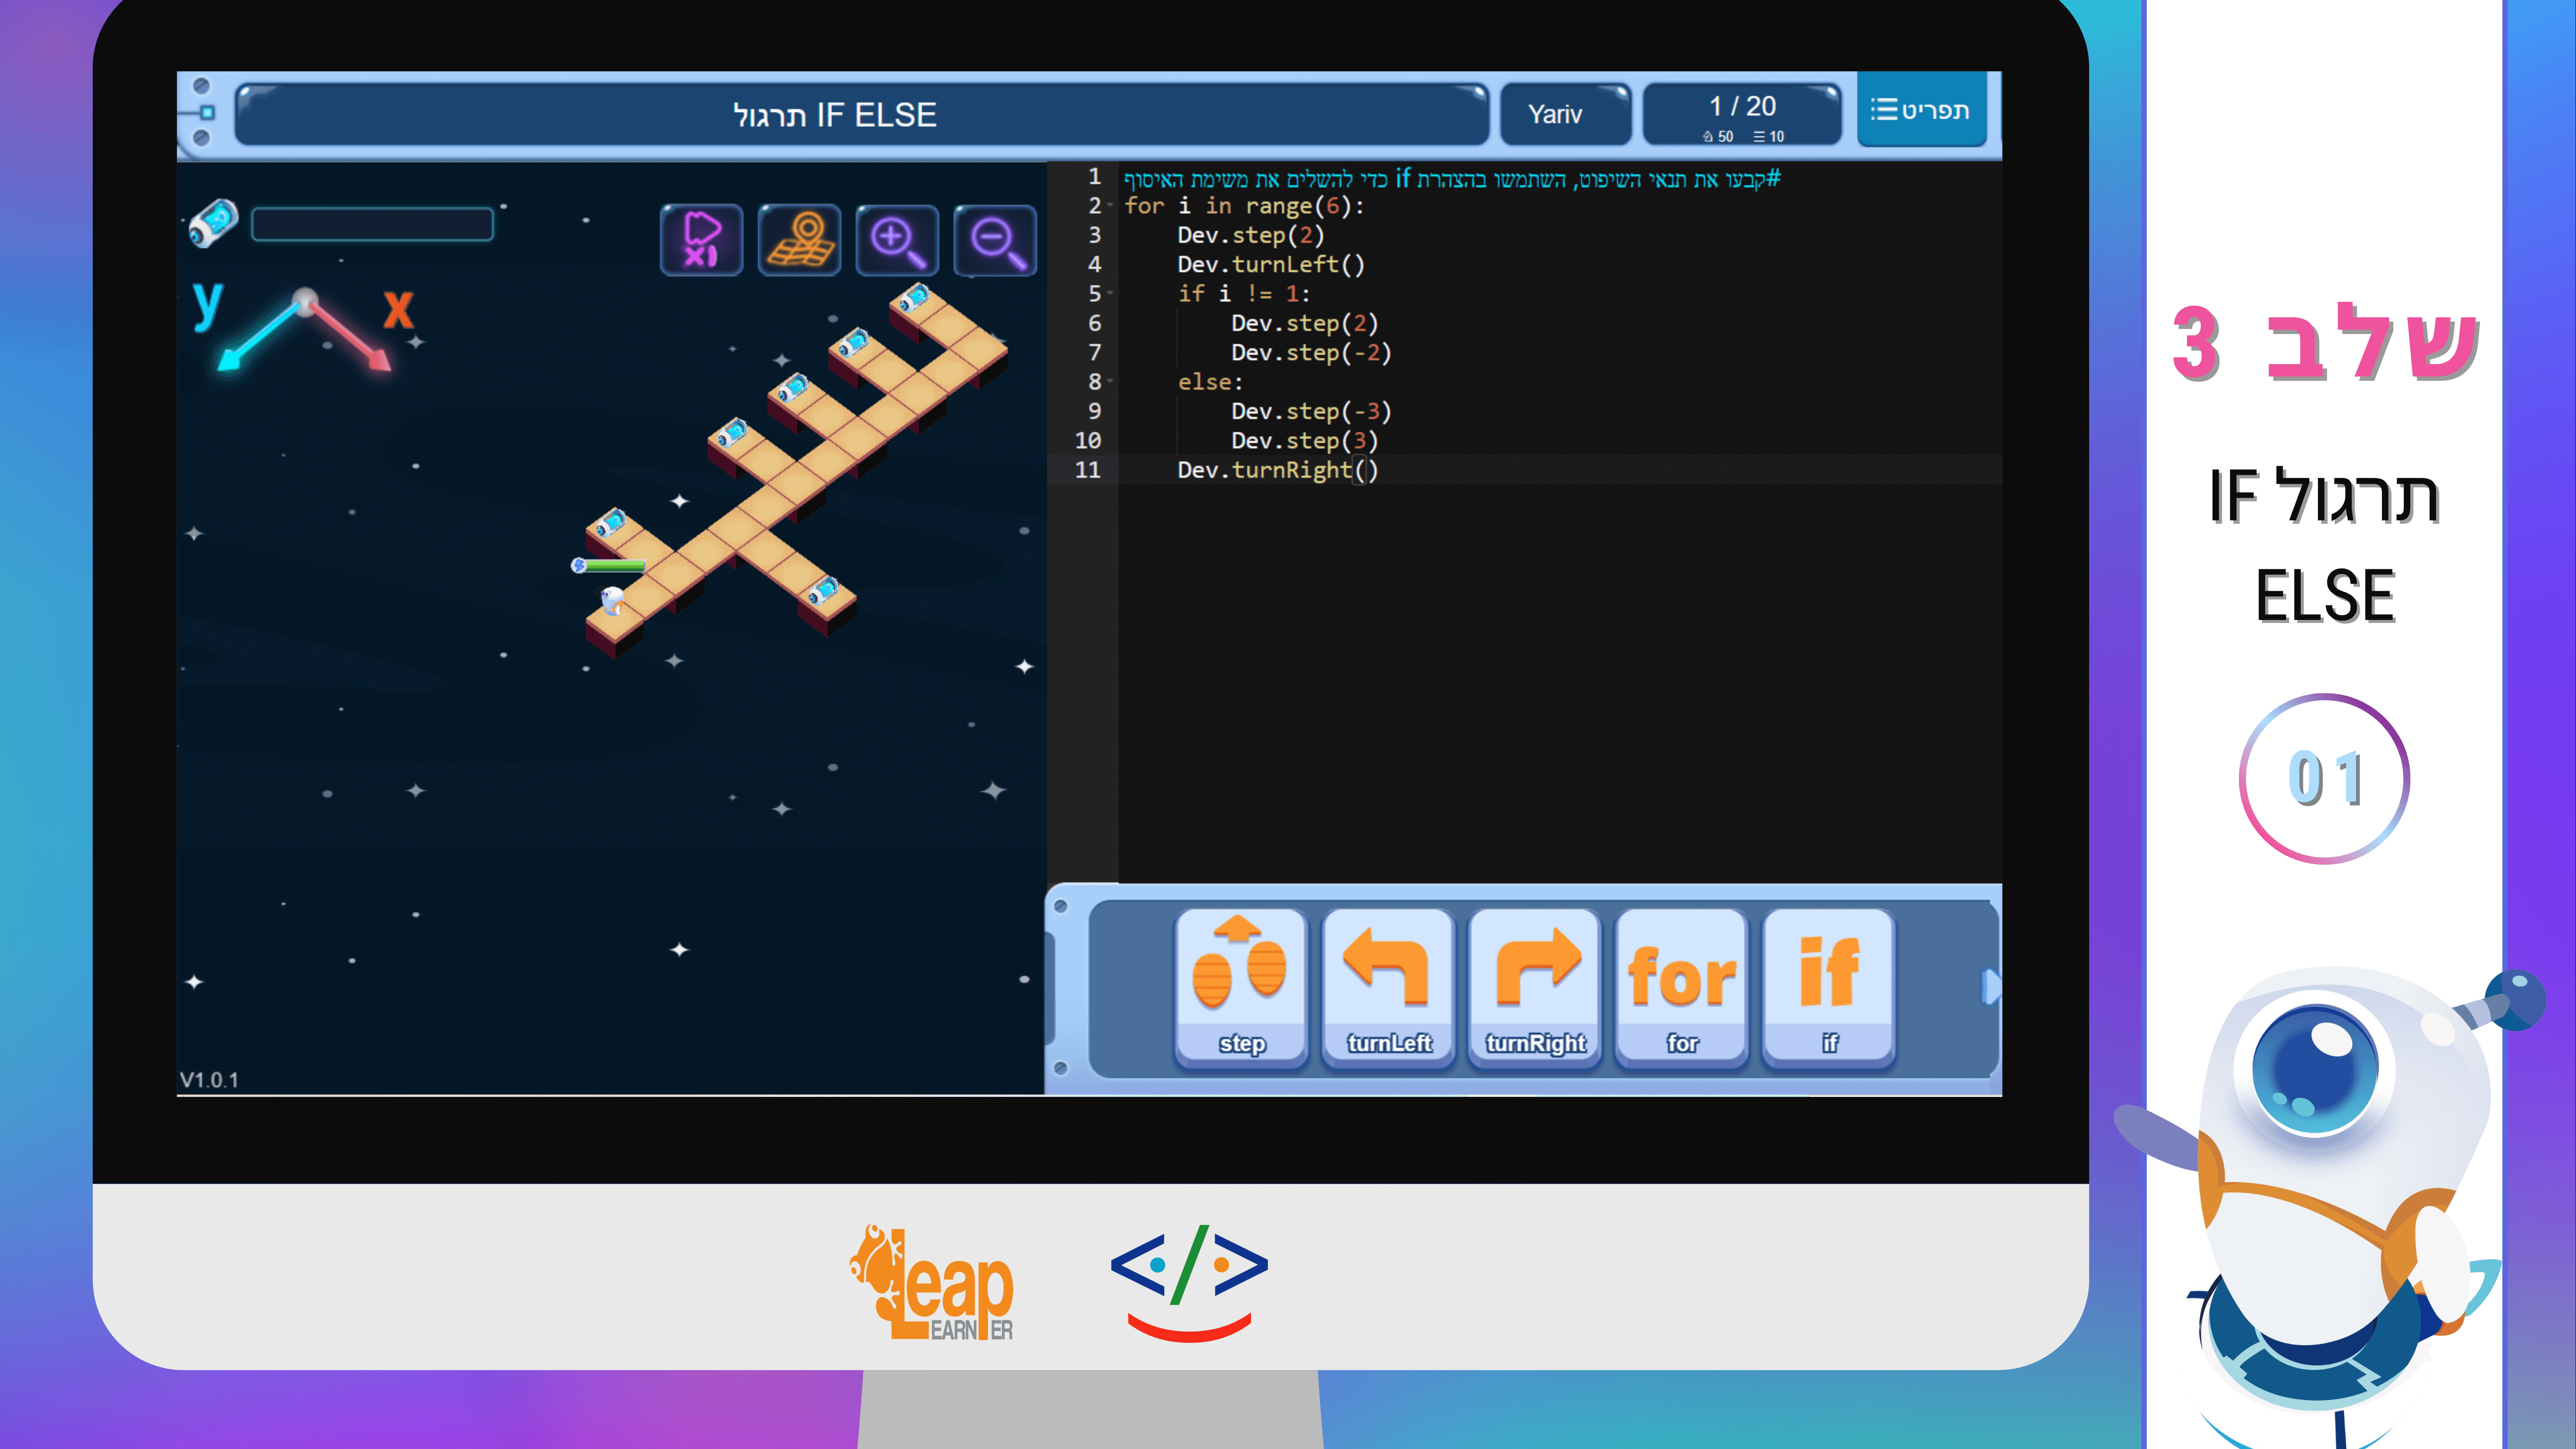The height and width of the screenshot is (1449, 2576).
Task: Click the robot's green health bar
Action: click(x=608, y=566)
